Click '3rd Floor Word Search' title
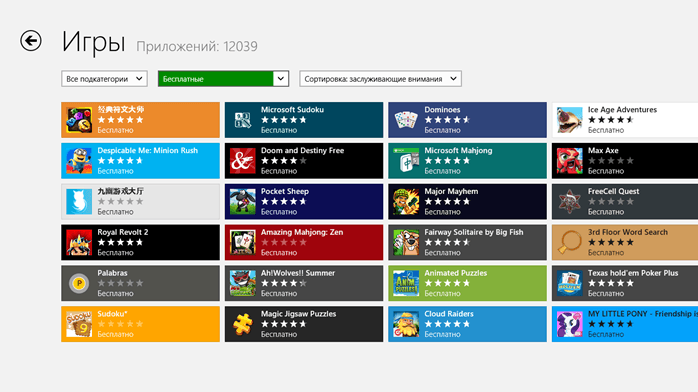 627,232
